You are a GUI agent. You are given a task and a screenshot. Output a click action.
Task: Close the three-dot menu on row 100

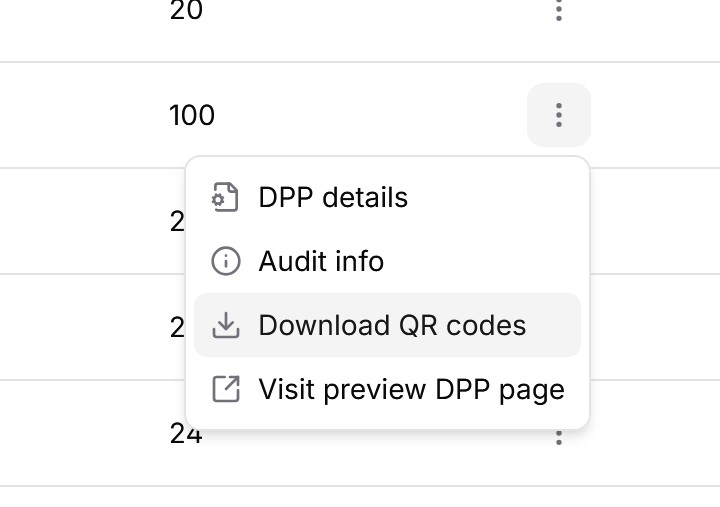(x=558, y=115)
